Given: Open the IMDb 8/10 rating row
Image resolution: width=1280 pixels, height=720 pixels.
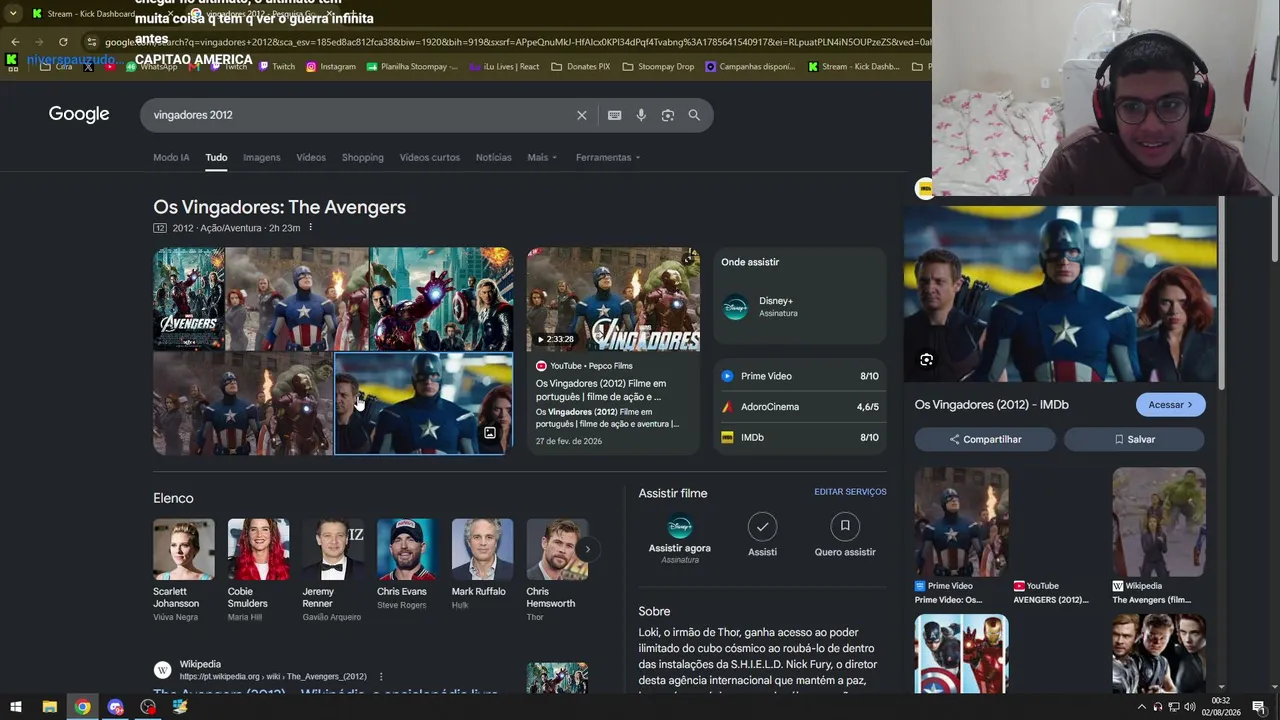Looking at the screenshot, I should [800, 437].
